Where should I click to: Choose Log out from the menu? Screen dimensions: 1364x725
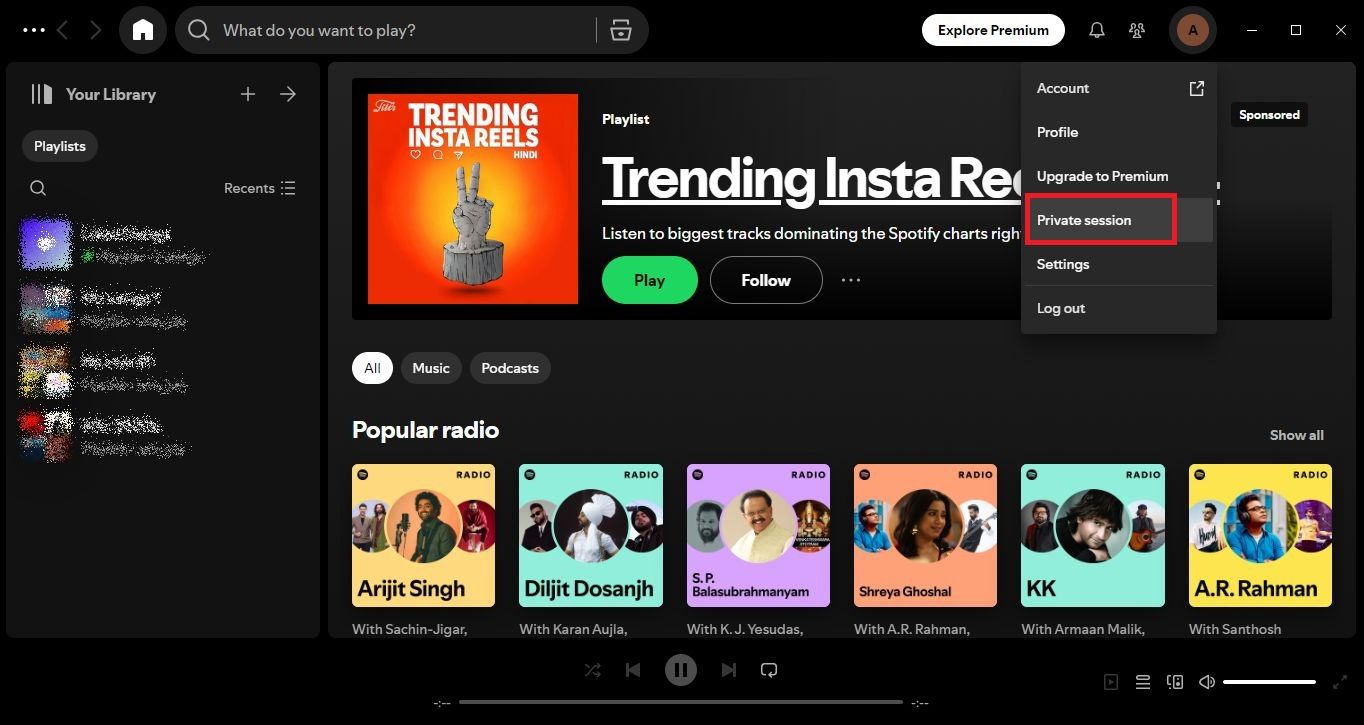(x=1119, y=308)
